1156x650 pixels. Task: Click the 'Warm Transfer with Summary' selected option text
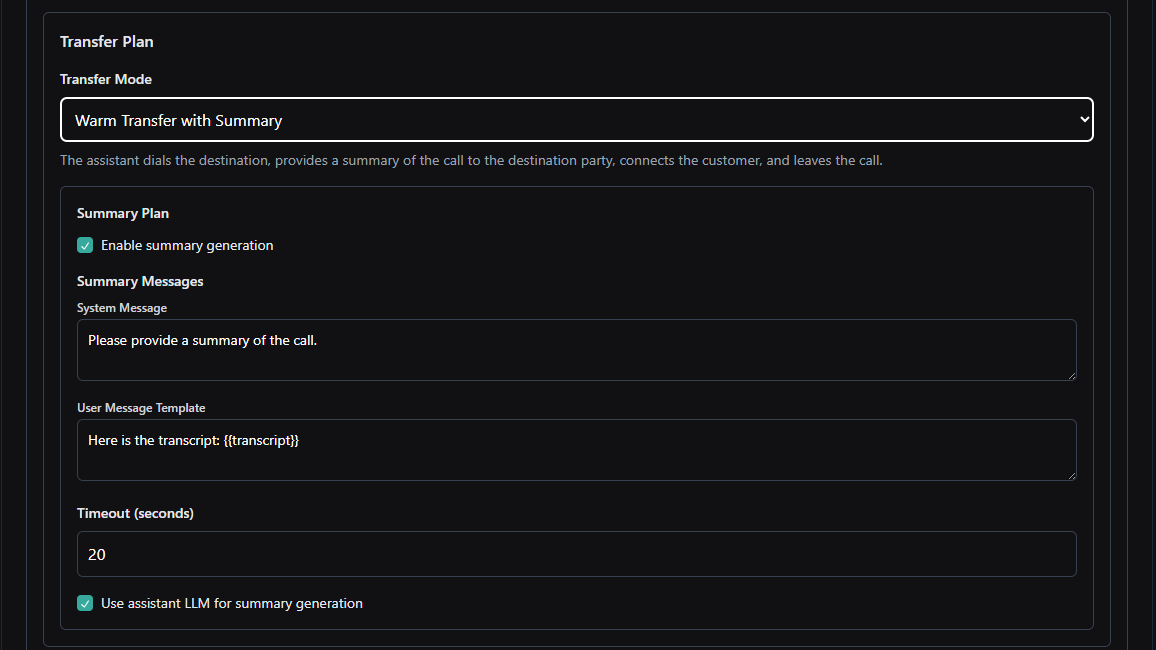179,121
